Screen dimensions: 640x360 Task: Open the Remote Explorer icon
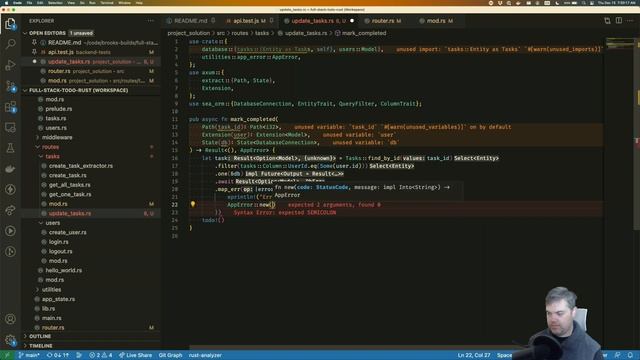pyautogui.click(x=10, y=127)
